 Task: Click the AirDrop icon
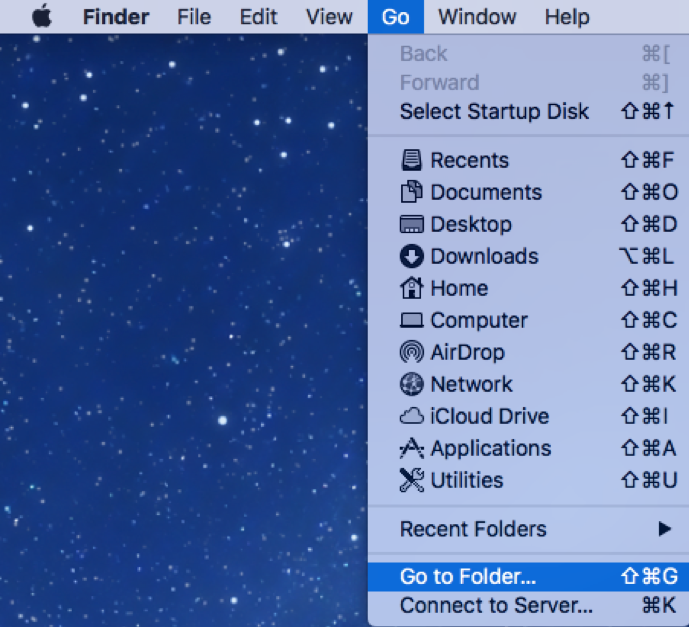411,352
